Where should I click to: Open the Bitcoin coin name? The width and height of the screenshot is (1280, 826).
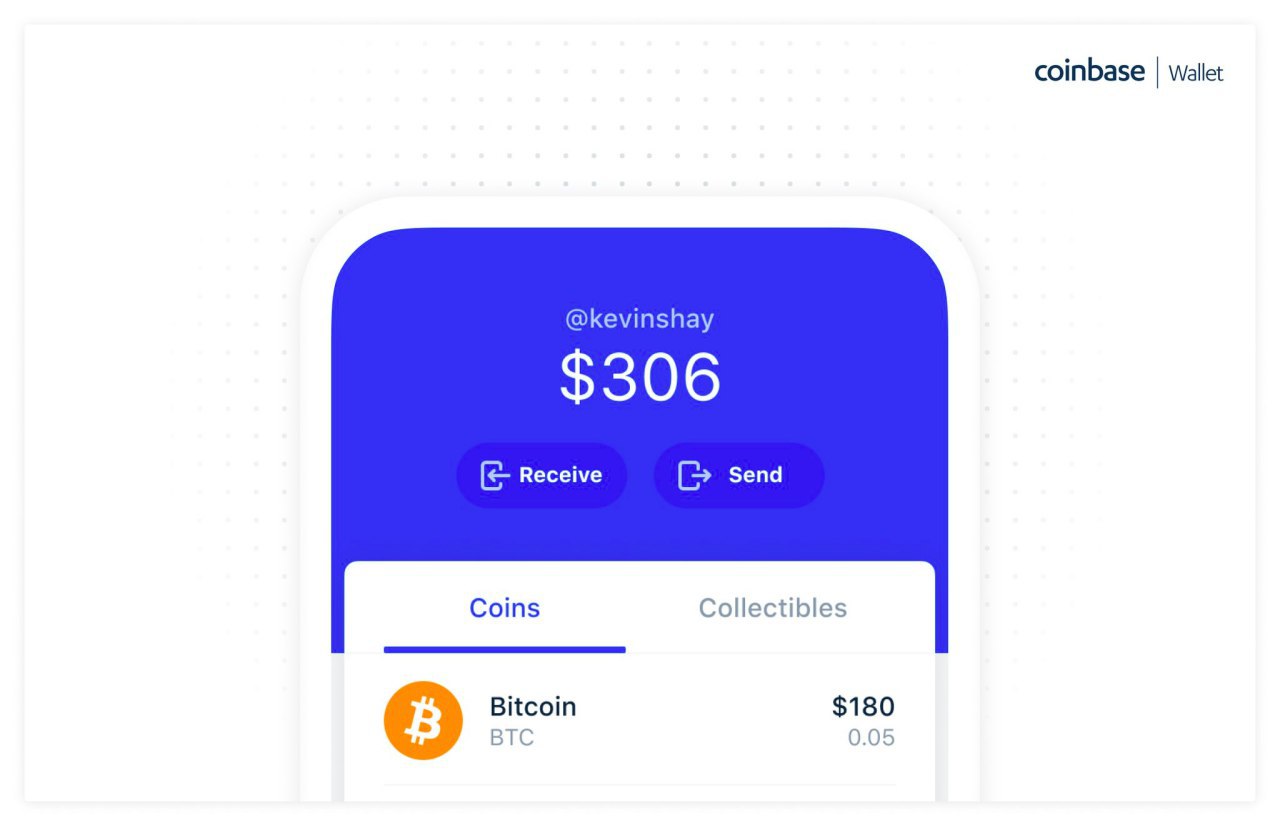coord(533,706)
